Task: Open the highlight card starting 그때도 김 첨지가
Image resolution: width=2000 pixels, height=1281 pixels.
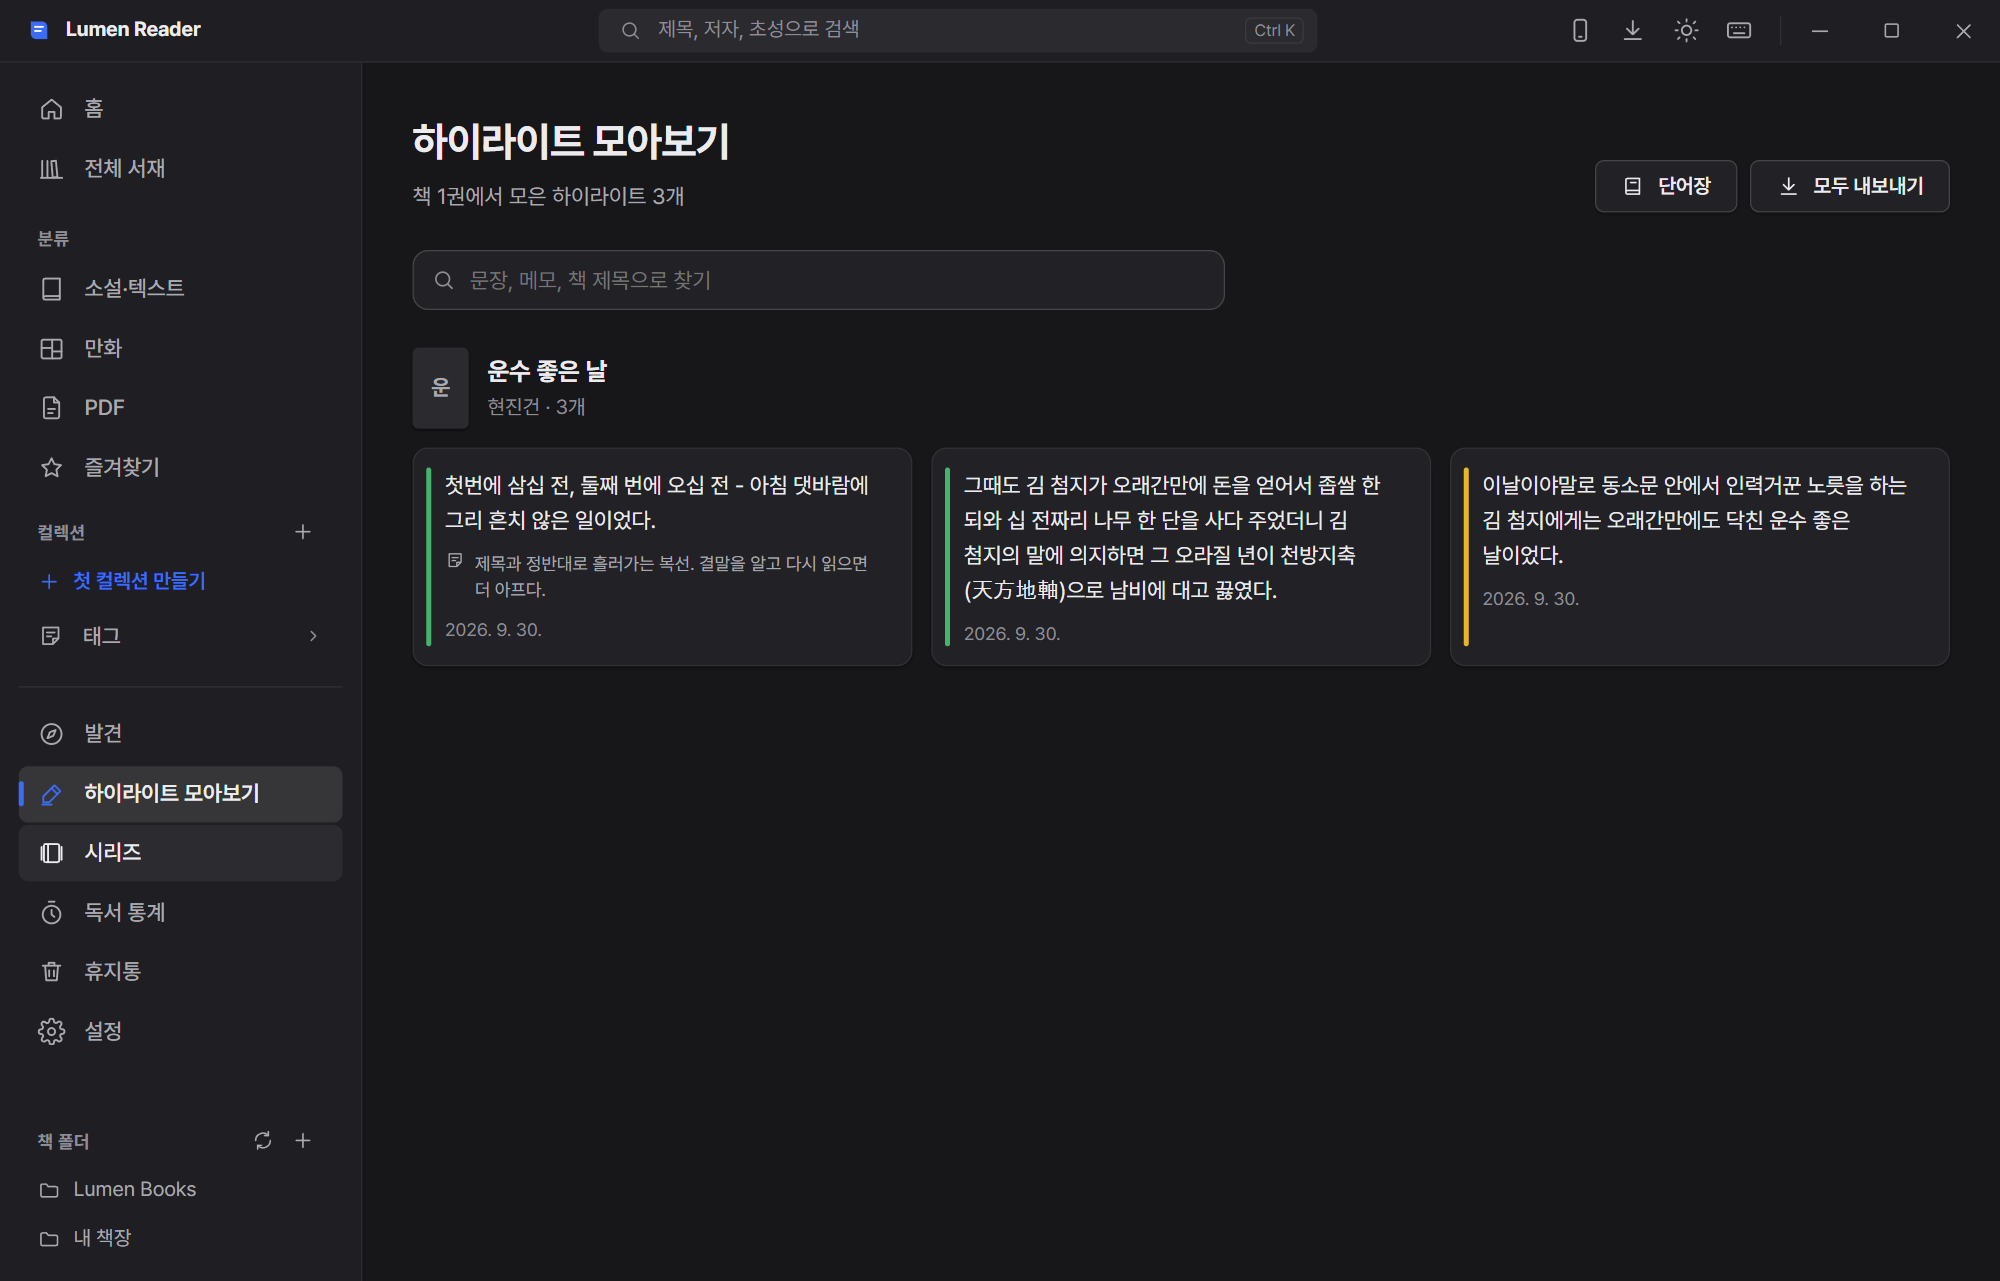Action: (1181, 557)
